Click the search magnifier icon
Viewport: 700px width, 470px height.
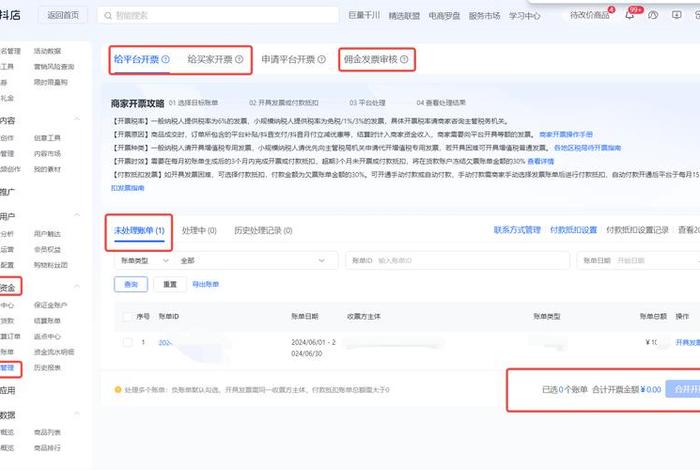pyautogui.click(x=108, y=16)
